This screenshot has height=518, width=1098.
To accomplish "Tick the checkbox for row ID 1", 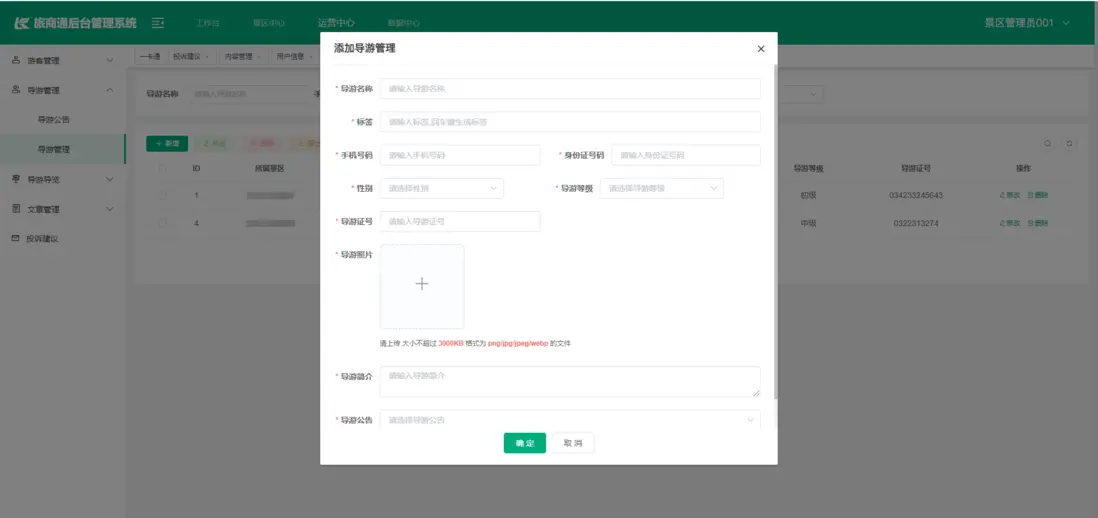I will (162, 195).
